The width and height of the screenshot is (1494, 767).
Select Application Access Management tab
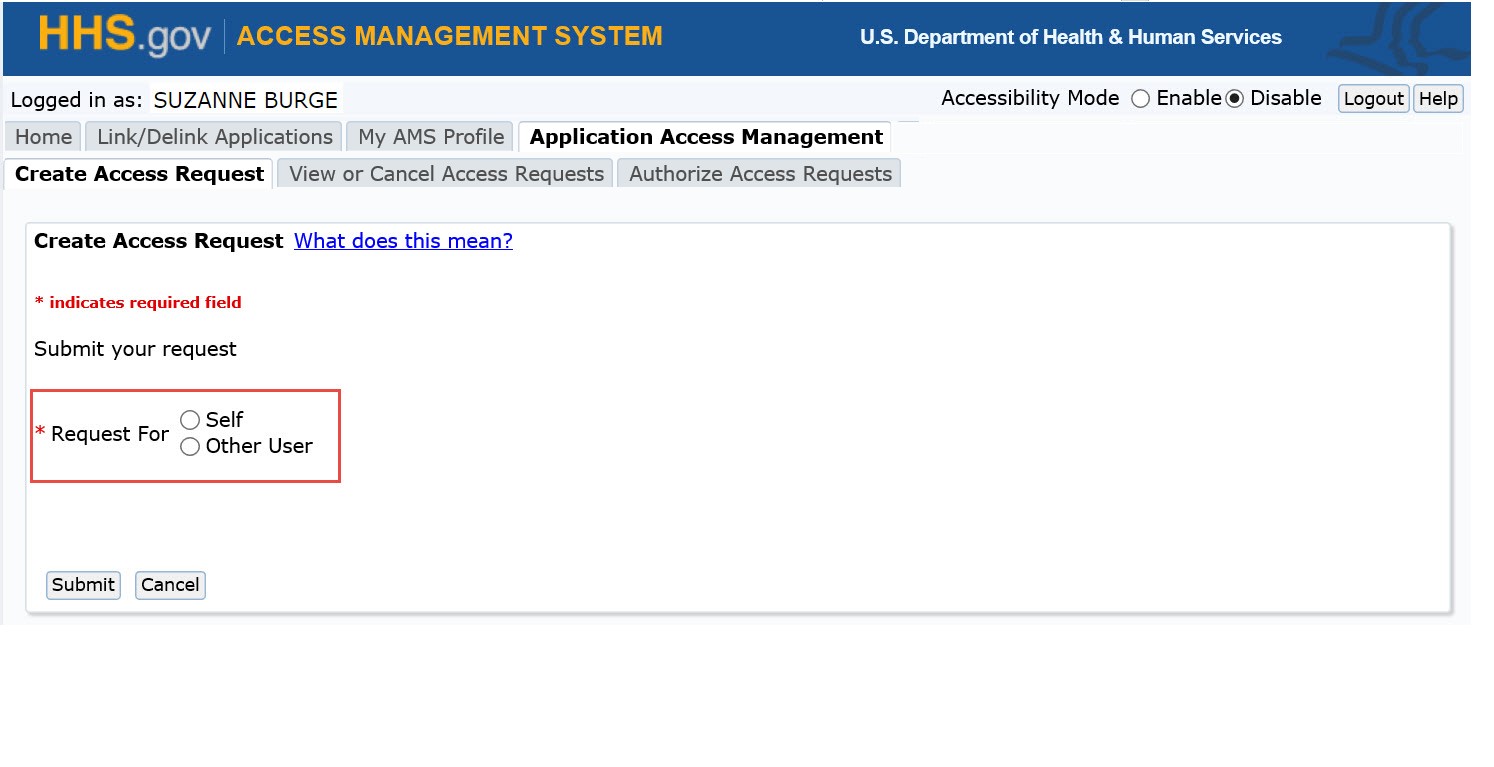coord(706,137)
